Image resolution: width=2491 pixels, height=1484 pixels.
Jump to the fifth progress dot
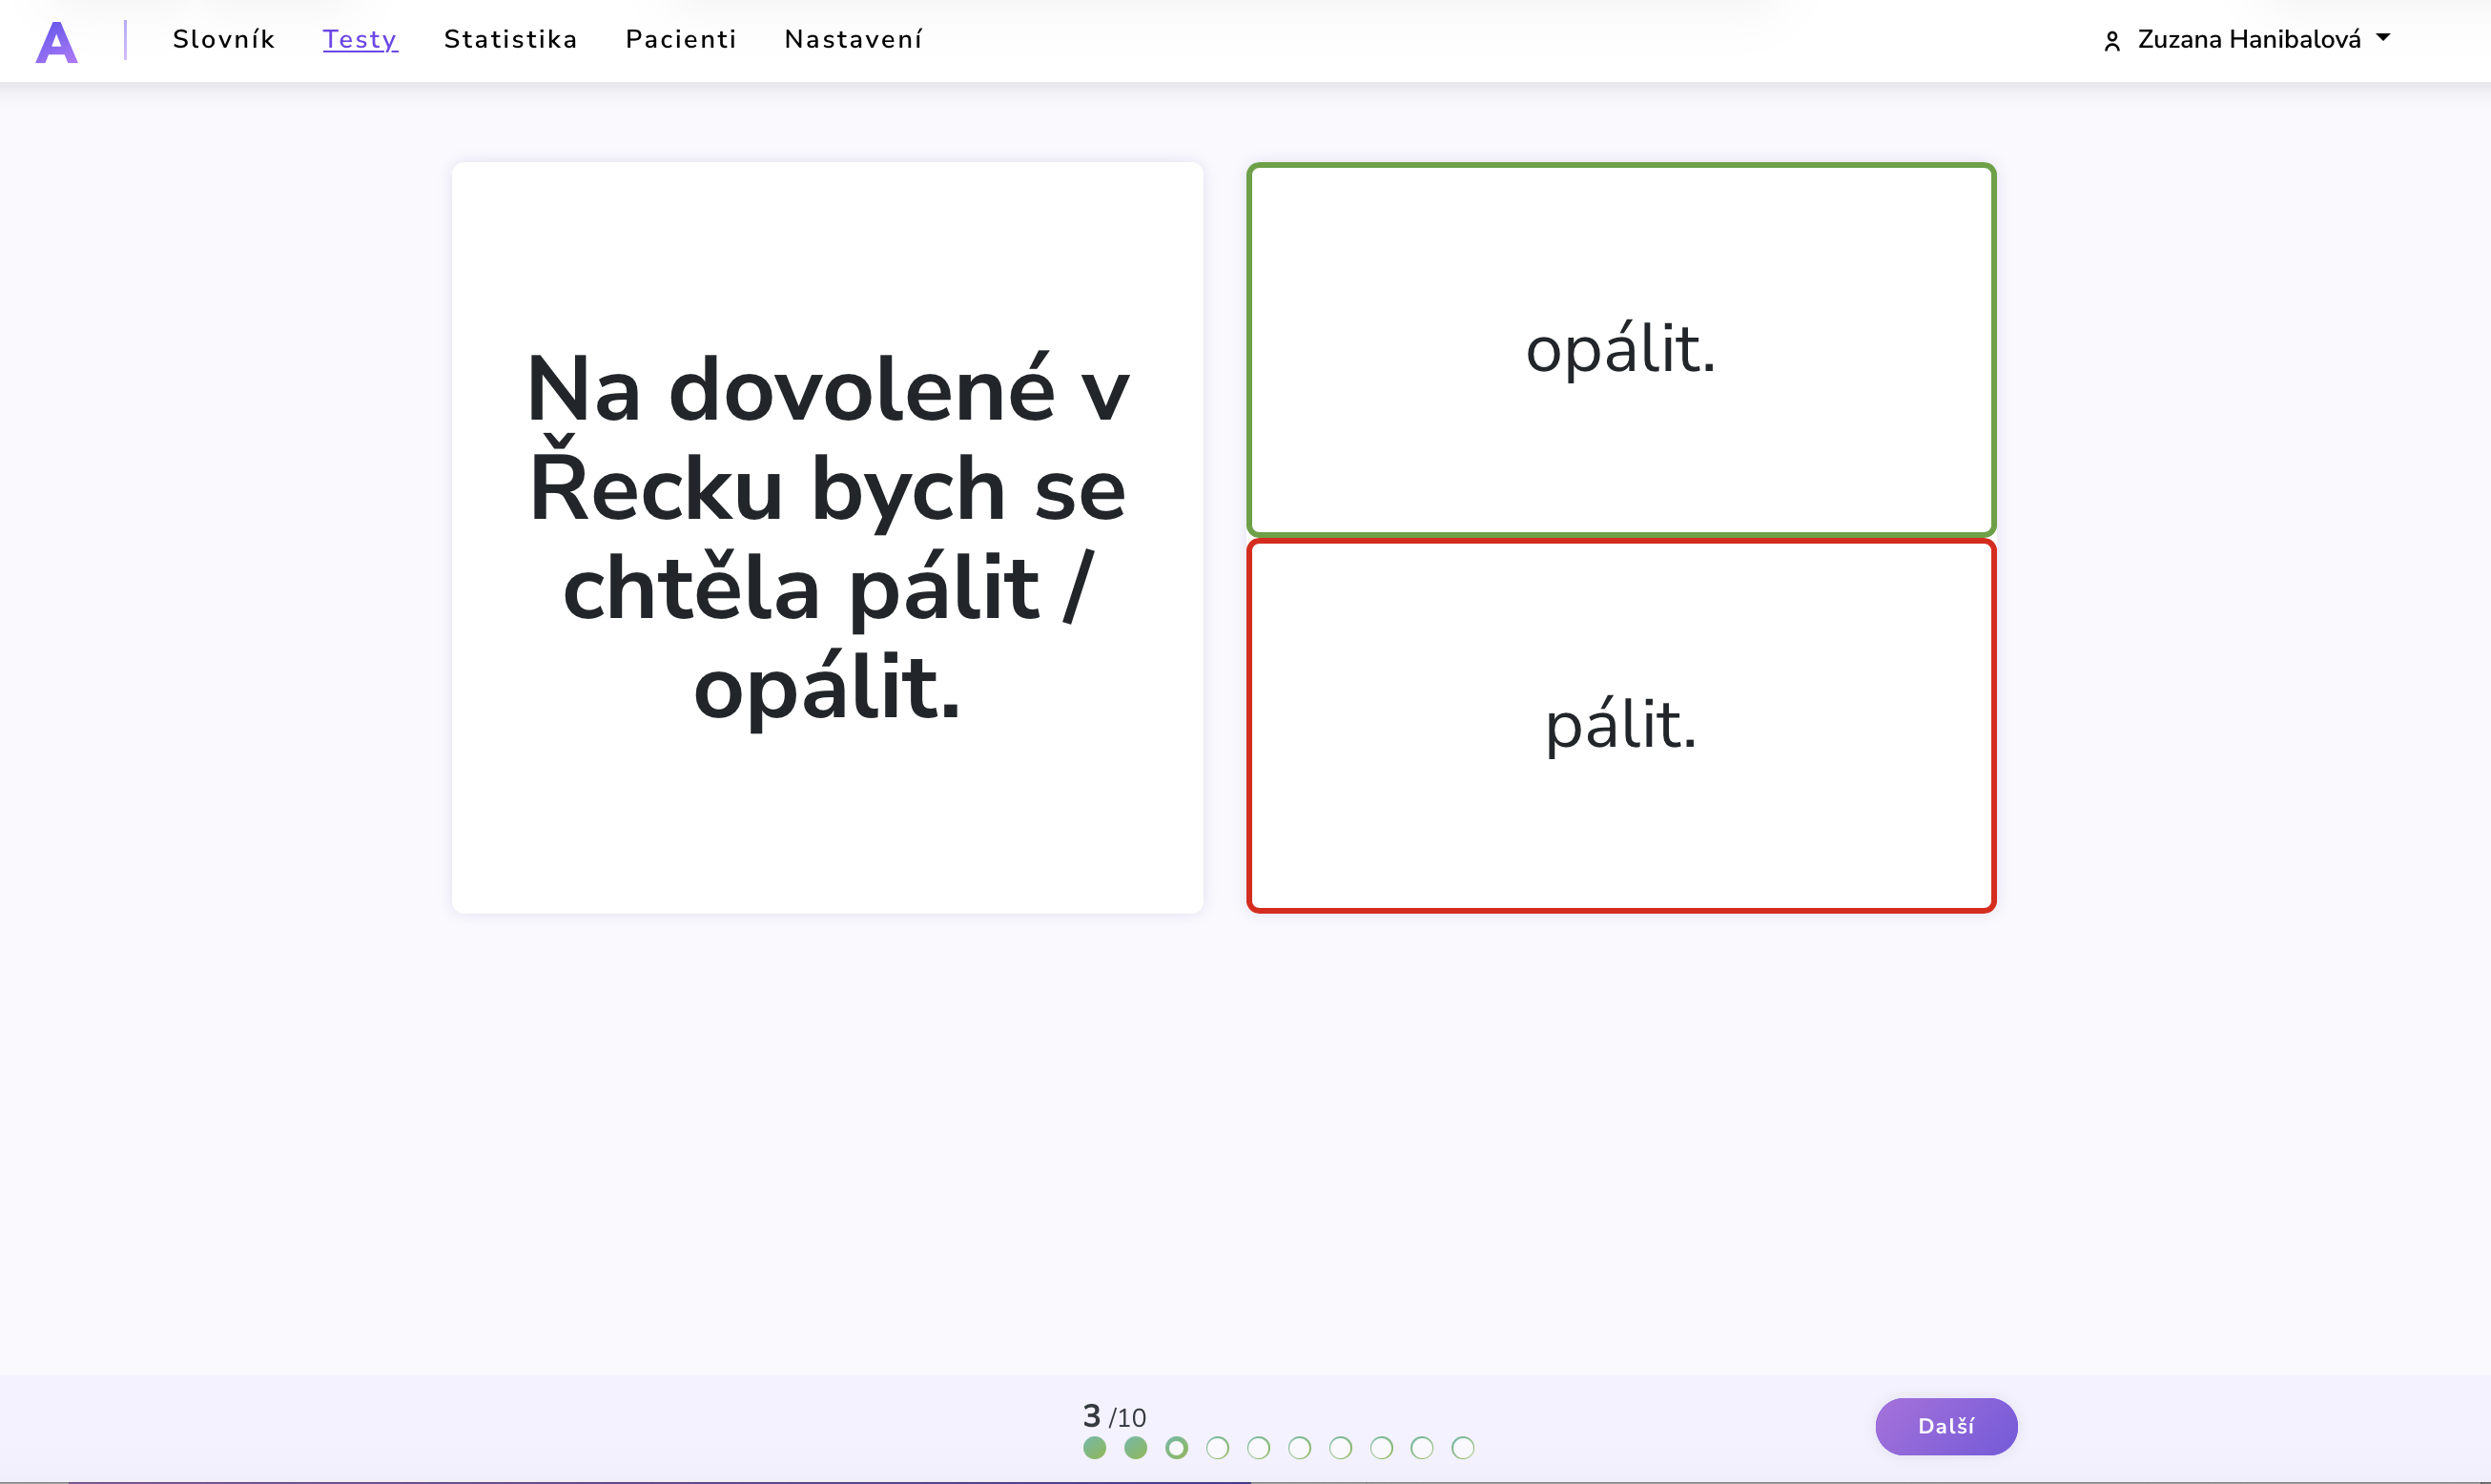coord(1258,1447)
